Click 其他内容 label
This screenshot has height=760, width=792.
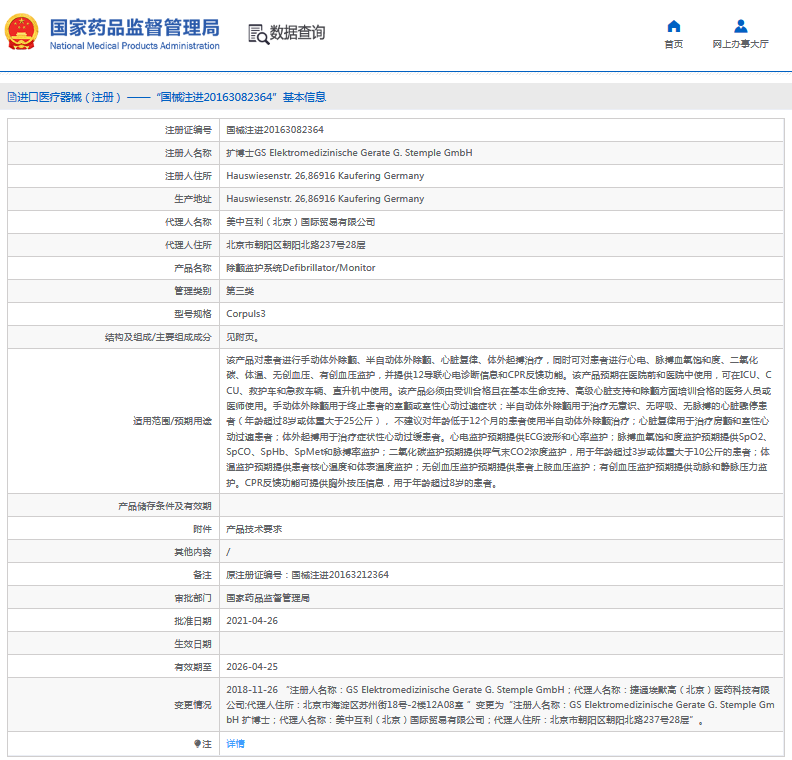click(193, 552)
